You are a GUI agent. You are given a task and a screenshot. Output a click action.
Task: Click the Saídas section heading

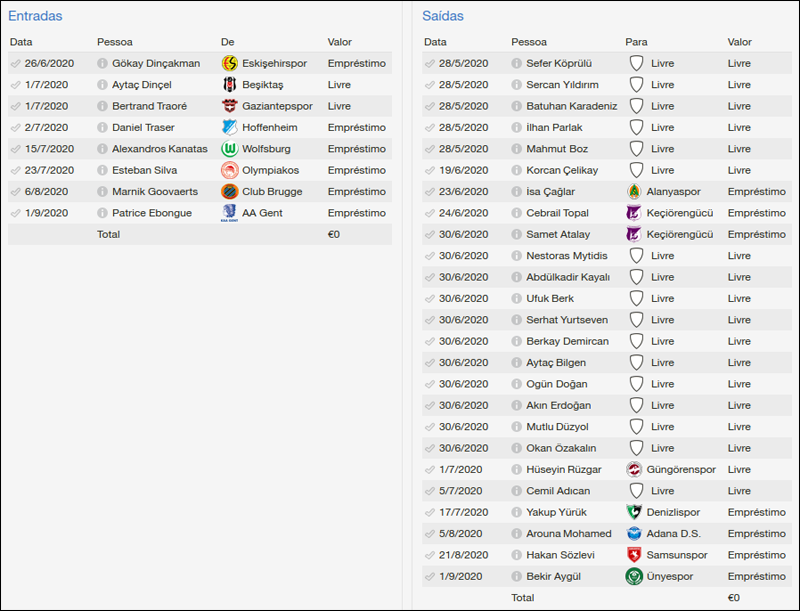tap(443, 16)
